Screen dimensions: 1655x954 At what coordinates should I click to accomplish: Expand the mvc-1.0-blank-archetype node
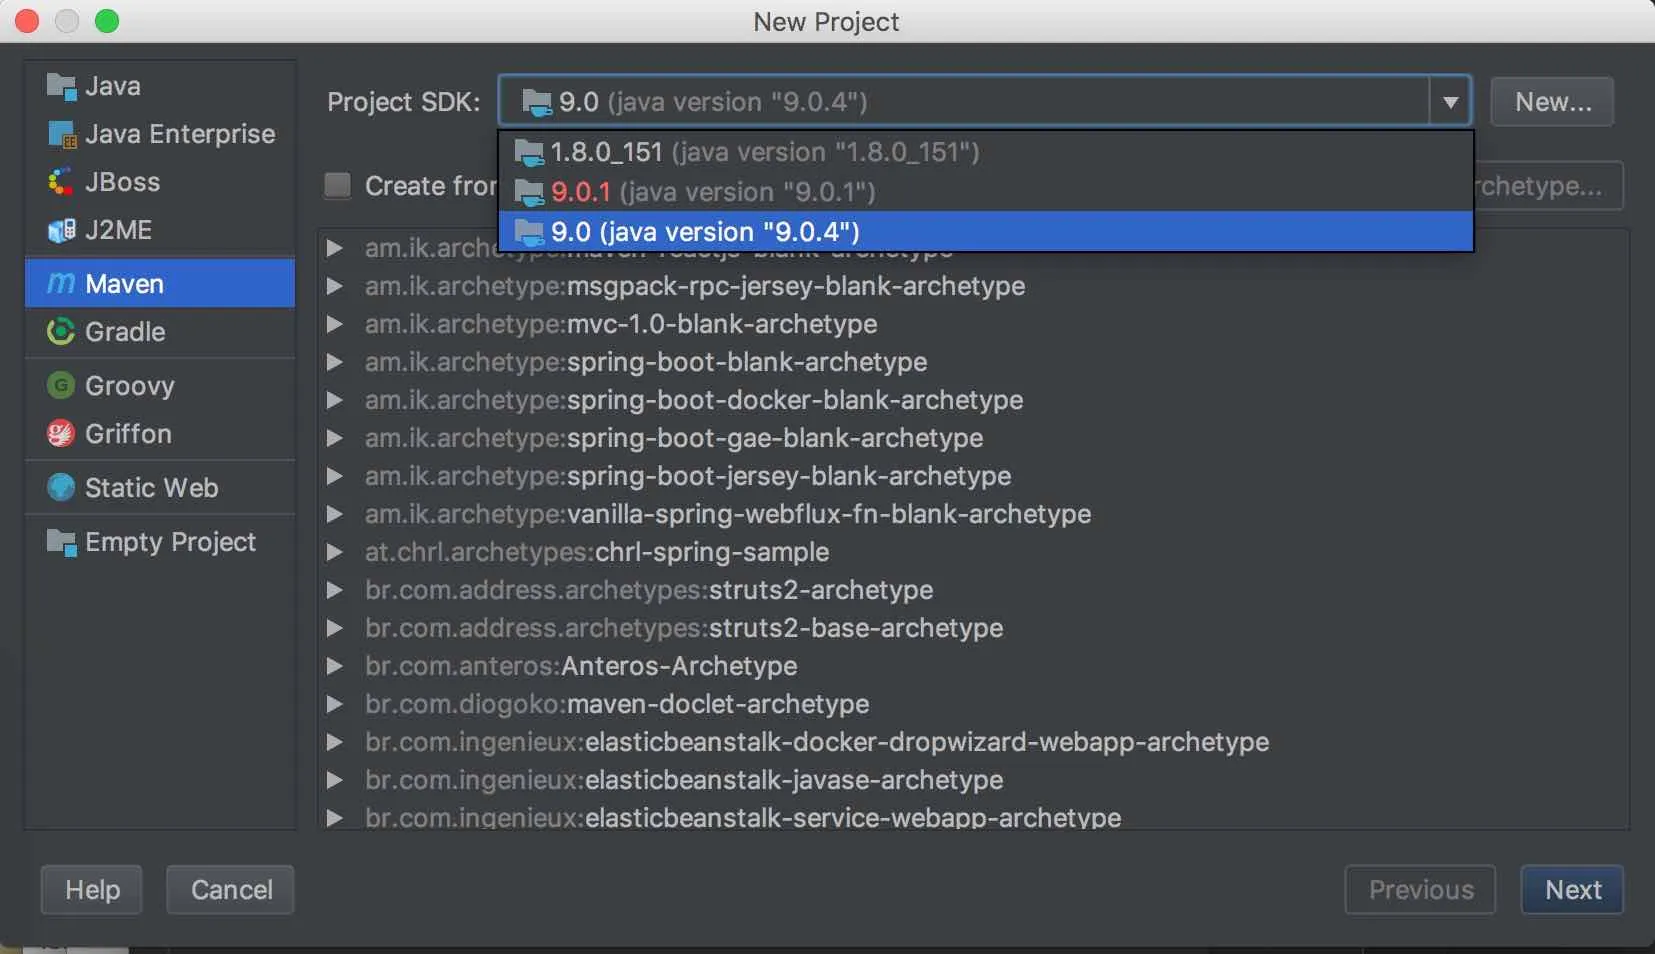click(x=335, y=324)
